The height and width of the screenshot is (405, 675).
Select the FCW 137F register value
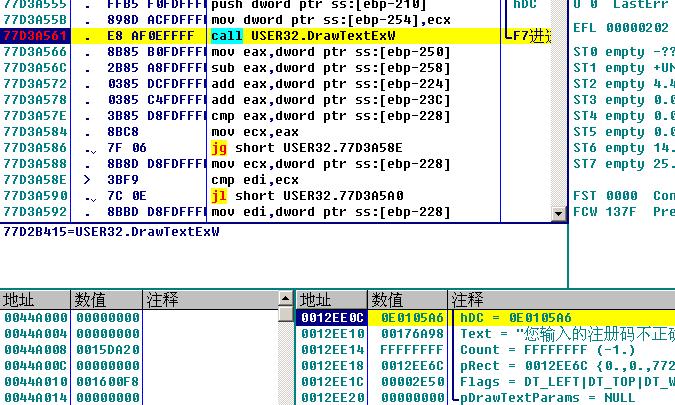click(622, 212)
